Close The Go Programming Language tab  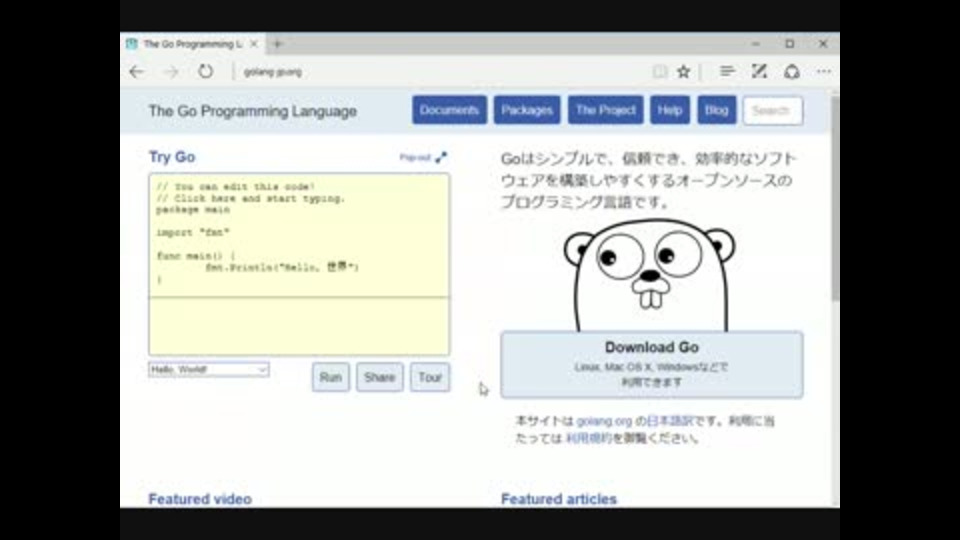pyautogui.click(x=253, y=44)
